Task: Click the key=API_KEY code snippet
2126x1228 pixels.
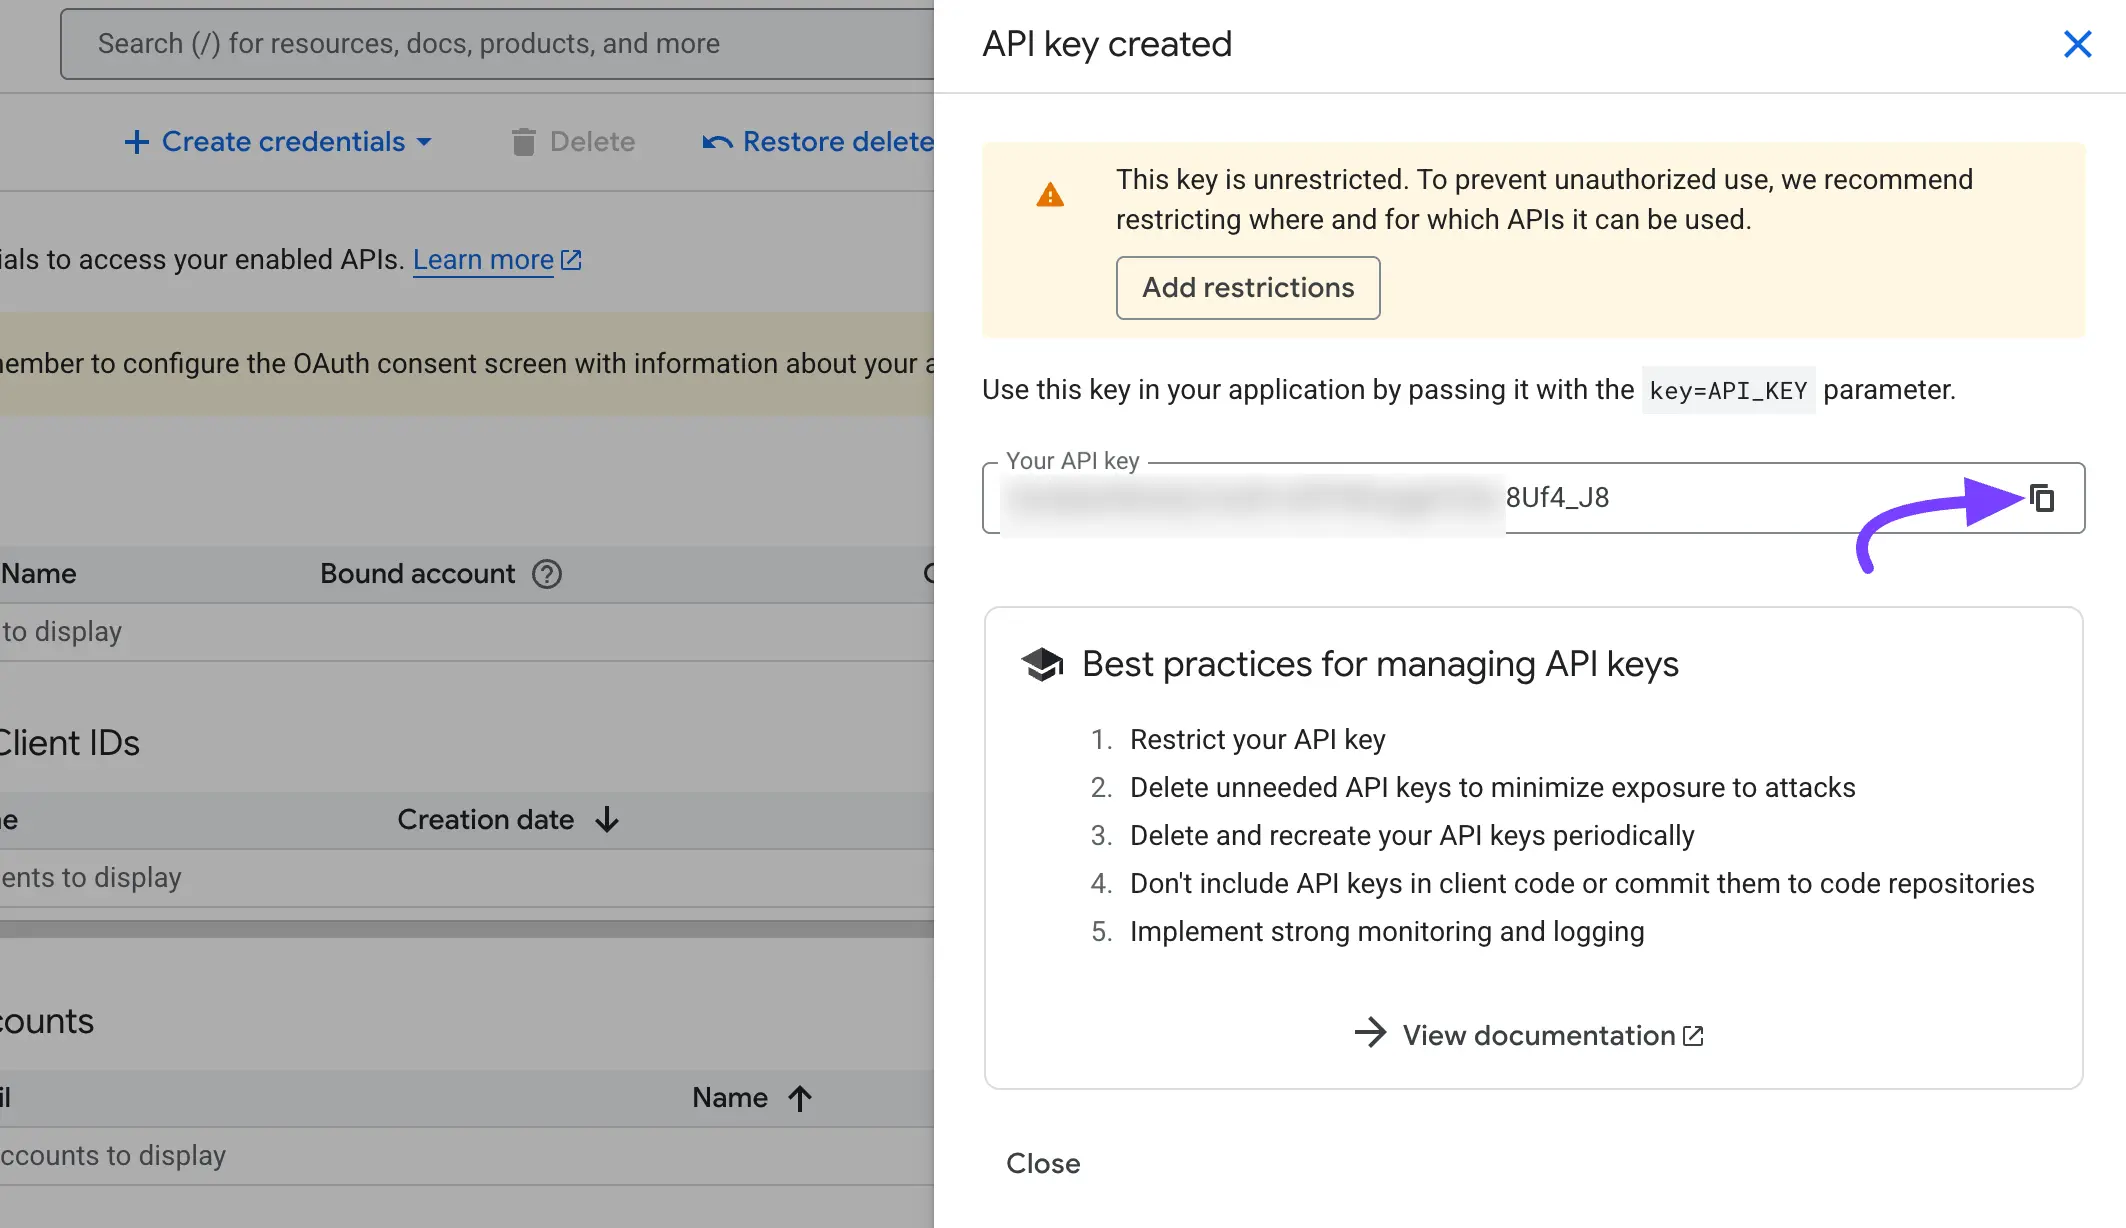Action: pyautogui.click(x=1727, y=390)
